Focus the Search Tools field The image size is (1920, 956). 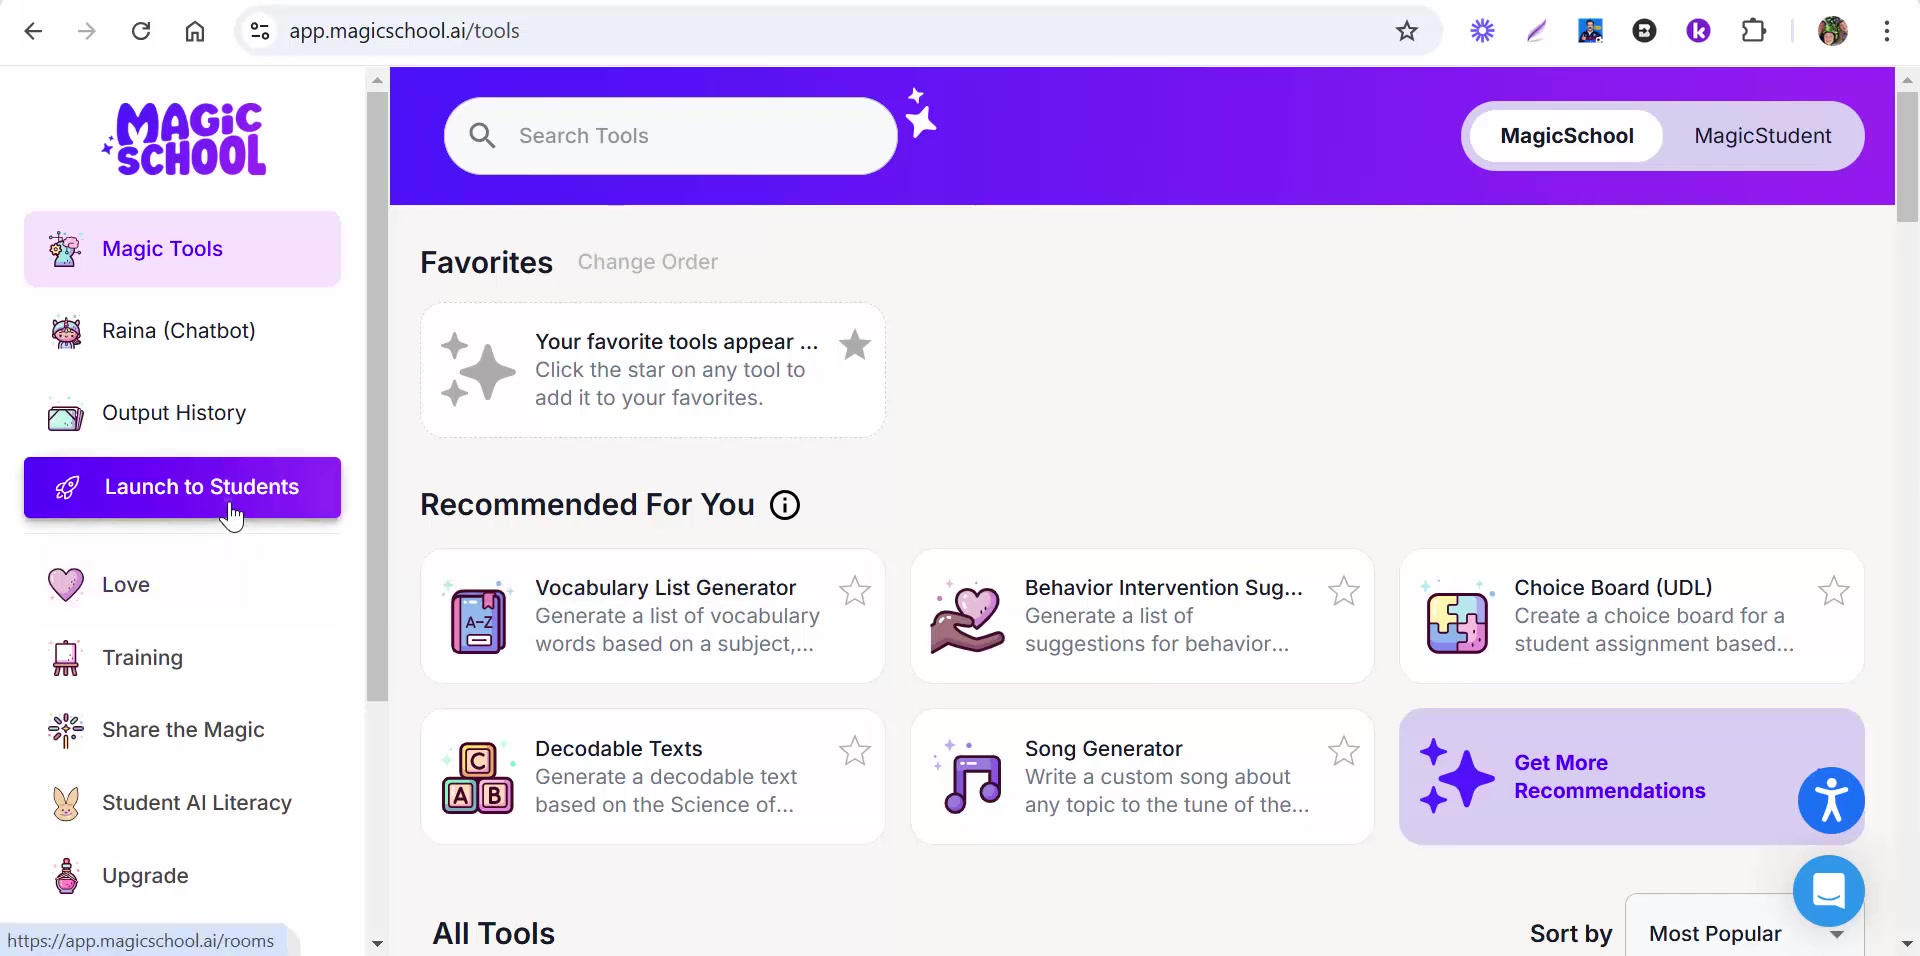click(670, 136)
